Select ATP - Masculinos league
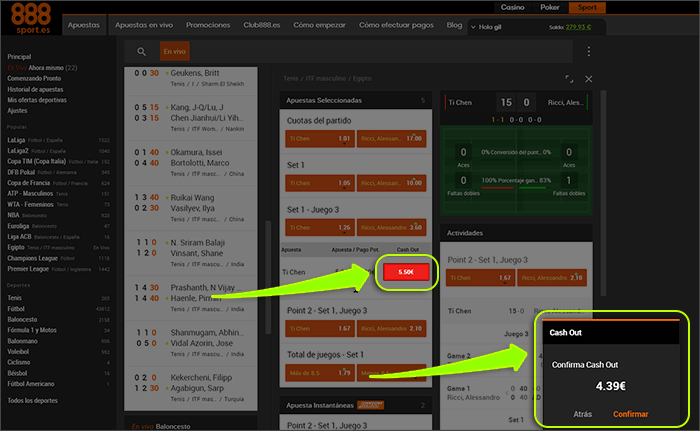 58,193
